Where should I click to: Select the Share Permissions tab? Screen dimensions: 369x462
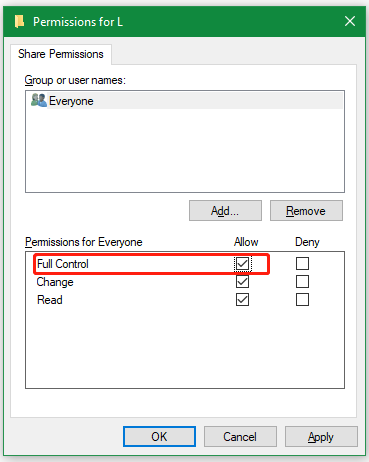point(61,54)
